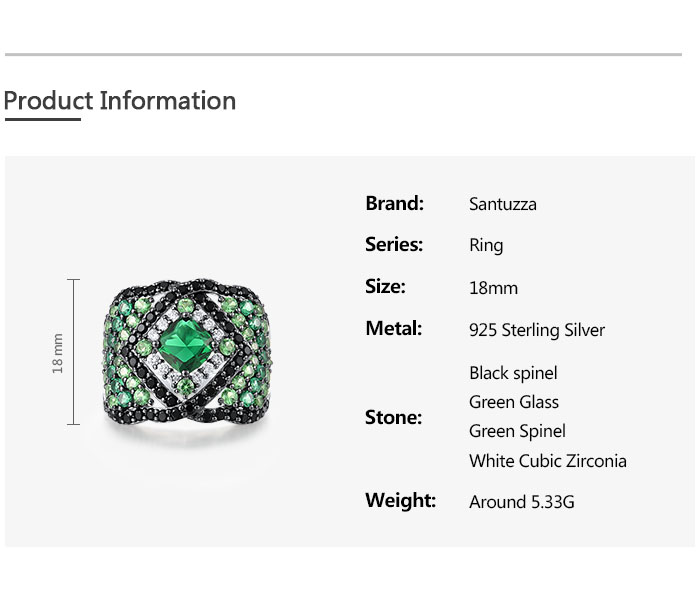Image resolution: width=700 pixels, height=607 pixels.
Task: Click the Stone label
Action: [393, 417]
